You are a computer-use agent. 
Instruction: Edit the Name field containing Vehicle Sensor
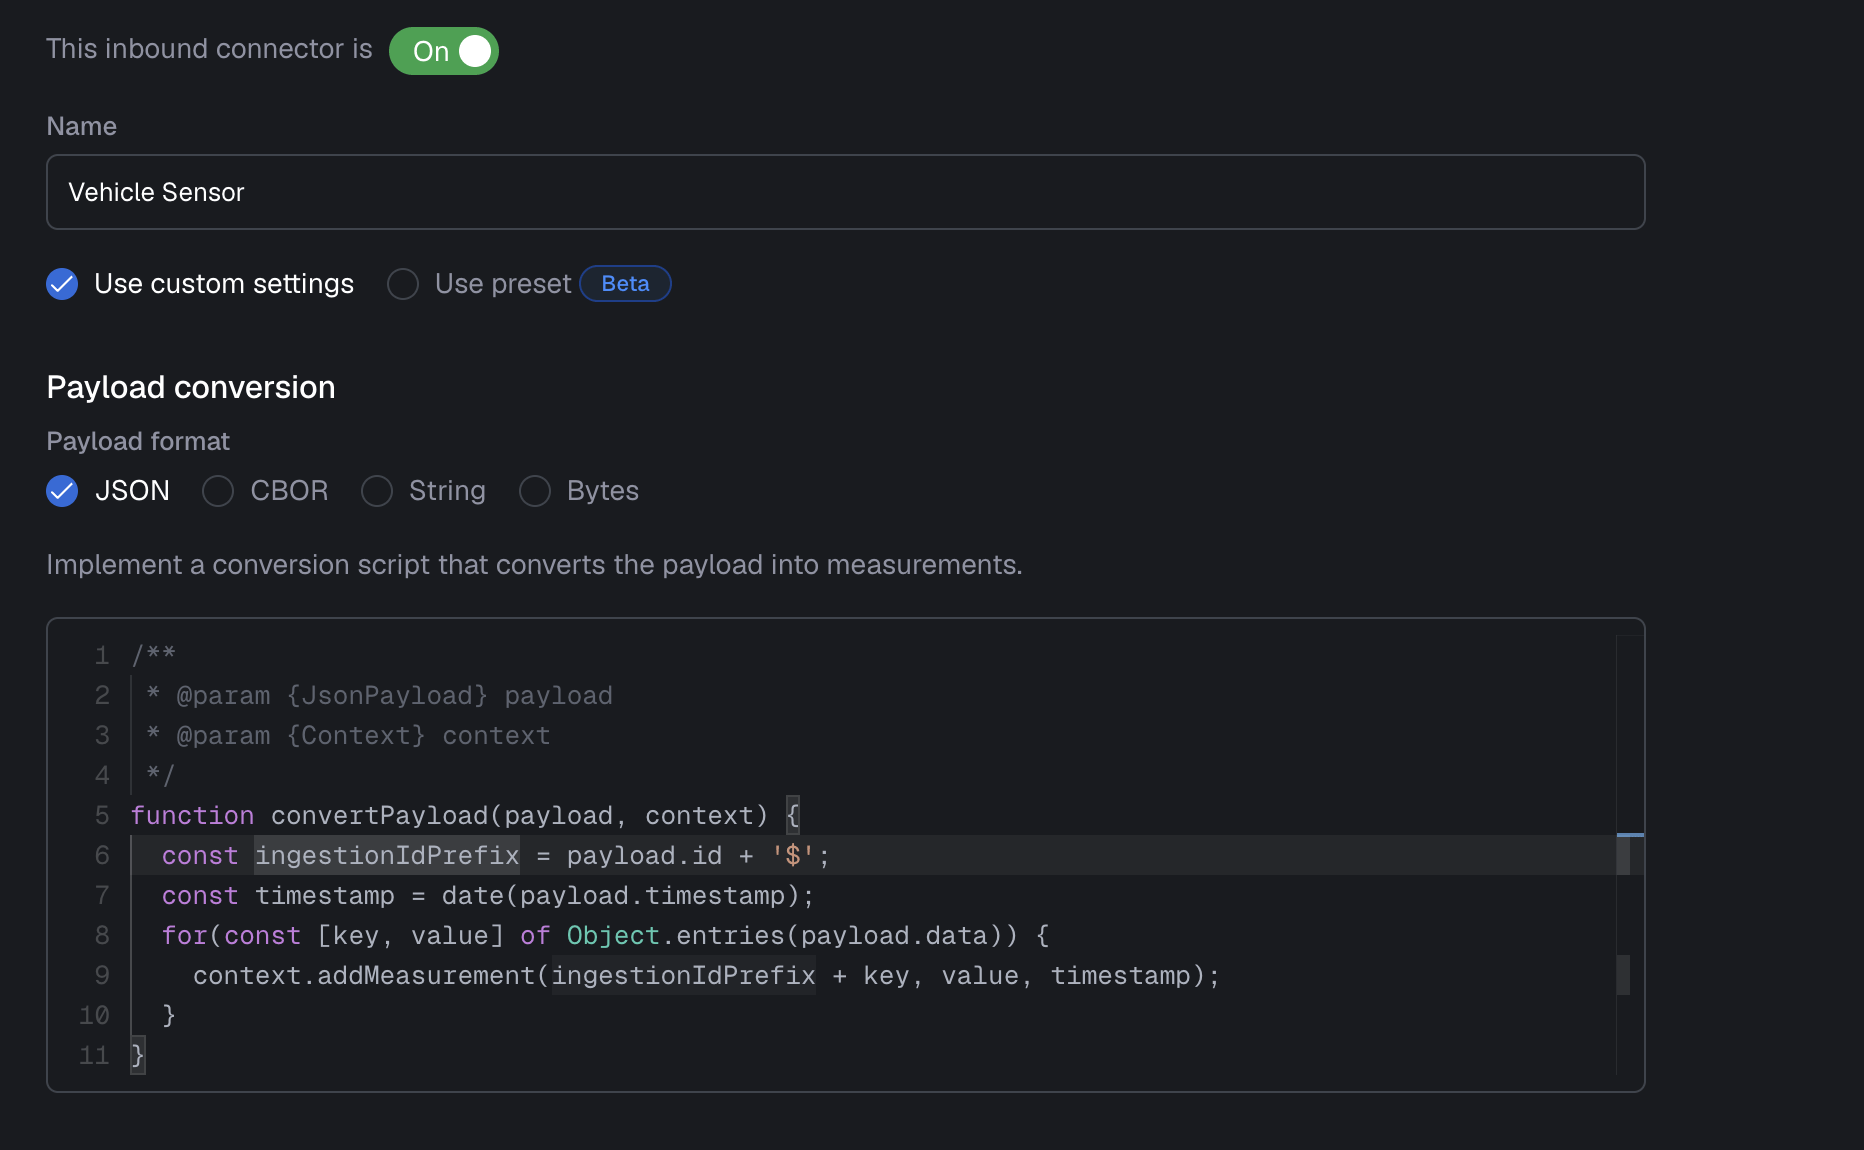coord(845,192)
